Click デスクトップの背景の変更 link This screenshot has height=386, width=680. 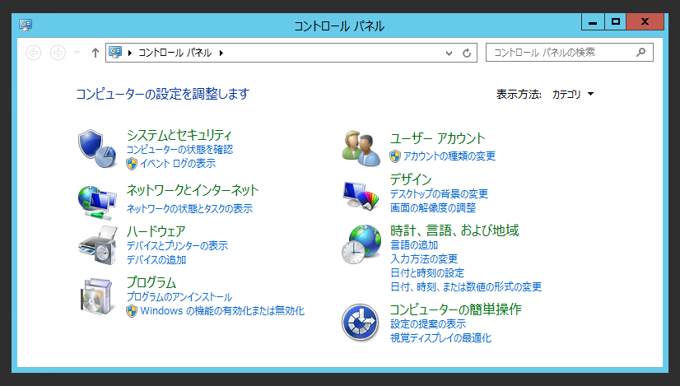(x=439, y=194)
